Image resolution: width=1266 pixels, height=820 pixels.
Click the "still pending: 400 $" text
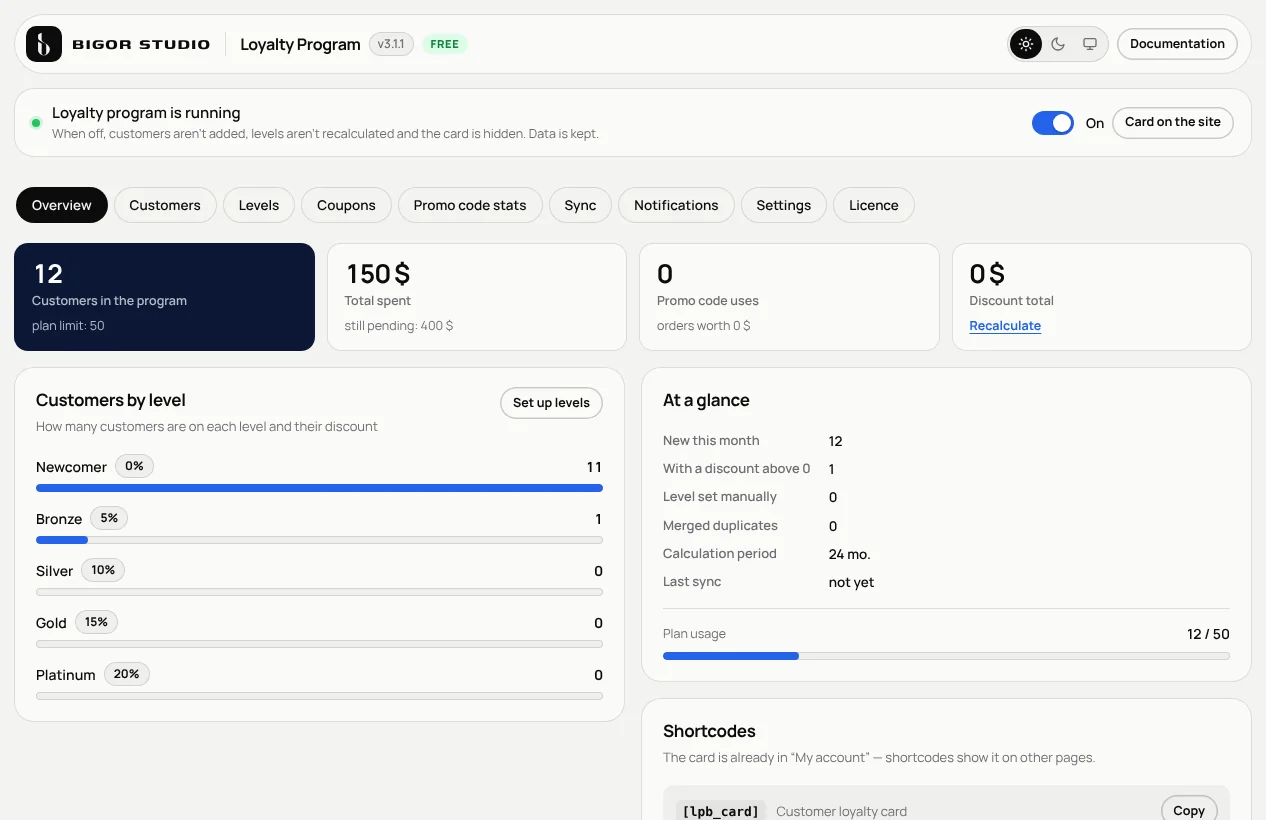click(x=399, y=326)
